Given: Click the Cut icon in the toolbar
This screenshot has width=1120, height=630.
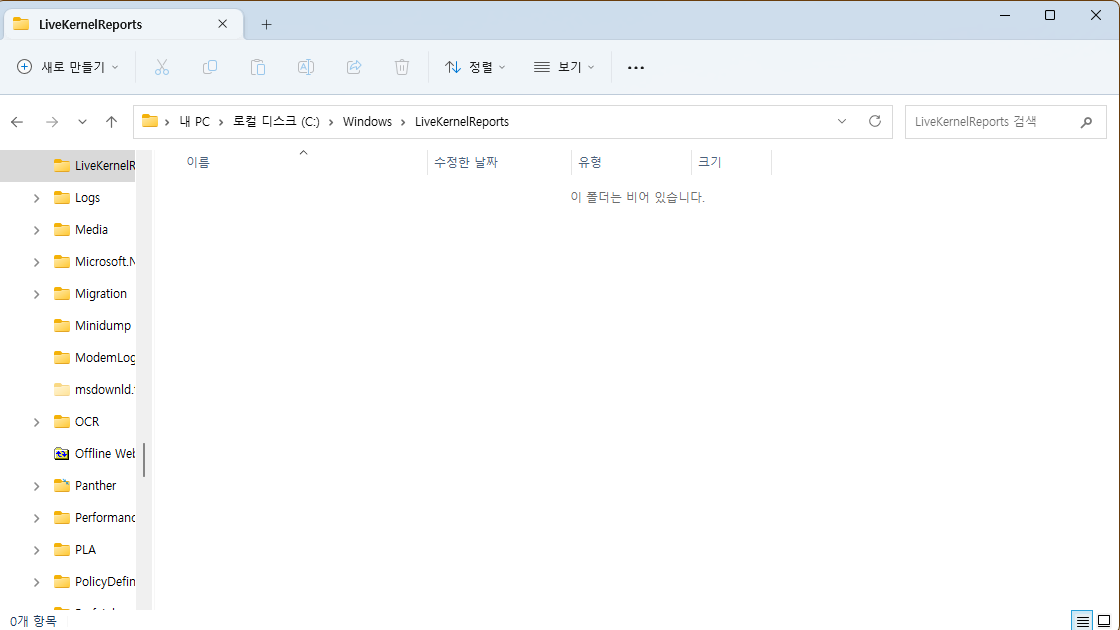Looking at the screenshot, I should tap(162, 67).
